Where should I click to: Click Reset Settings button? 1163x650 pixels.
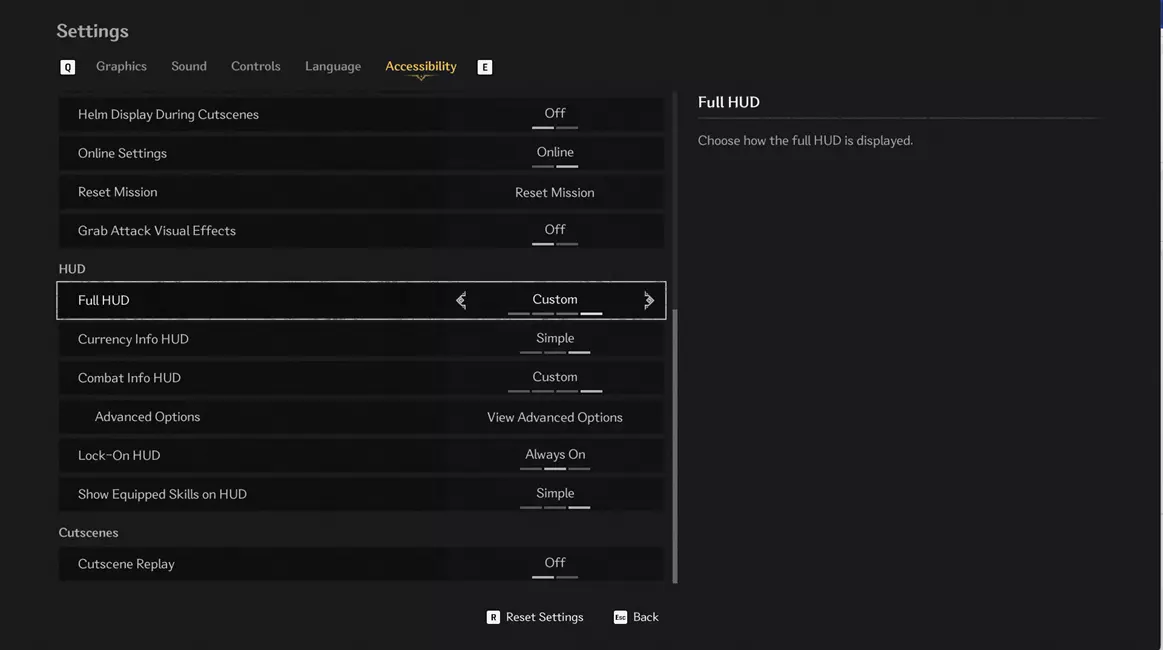point(544,617)
